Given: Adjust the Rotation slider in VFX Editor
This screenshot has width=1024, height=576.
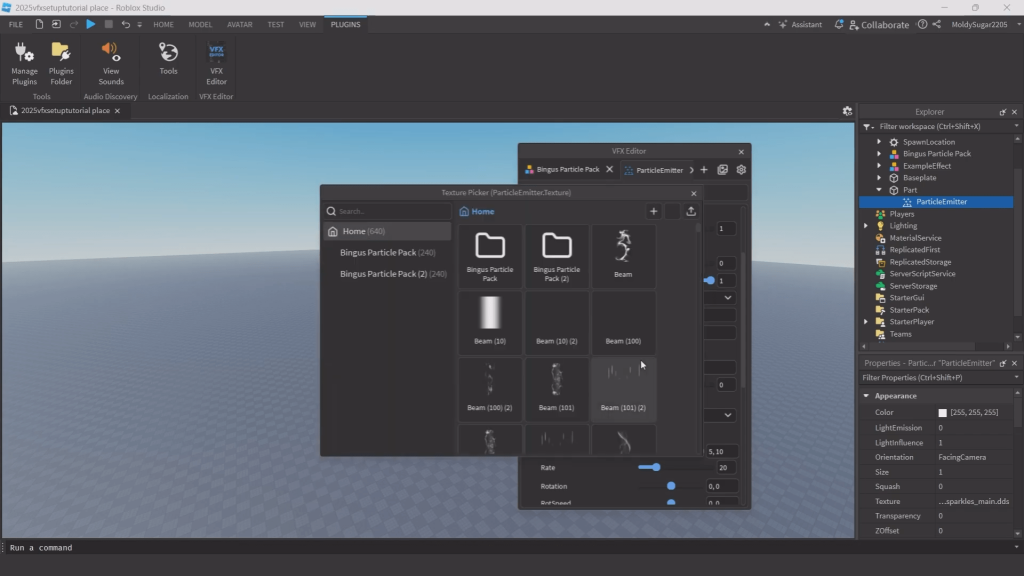Looking at the screenshot, I should click(x=671, y=487).
